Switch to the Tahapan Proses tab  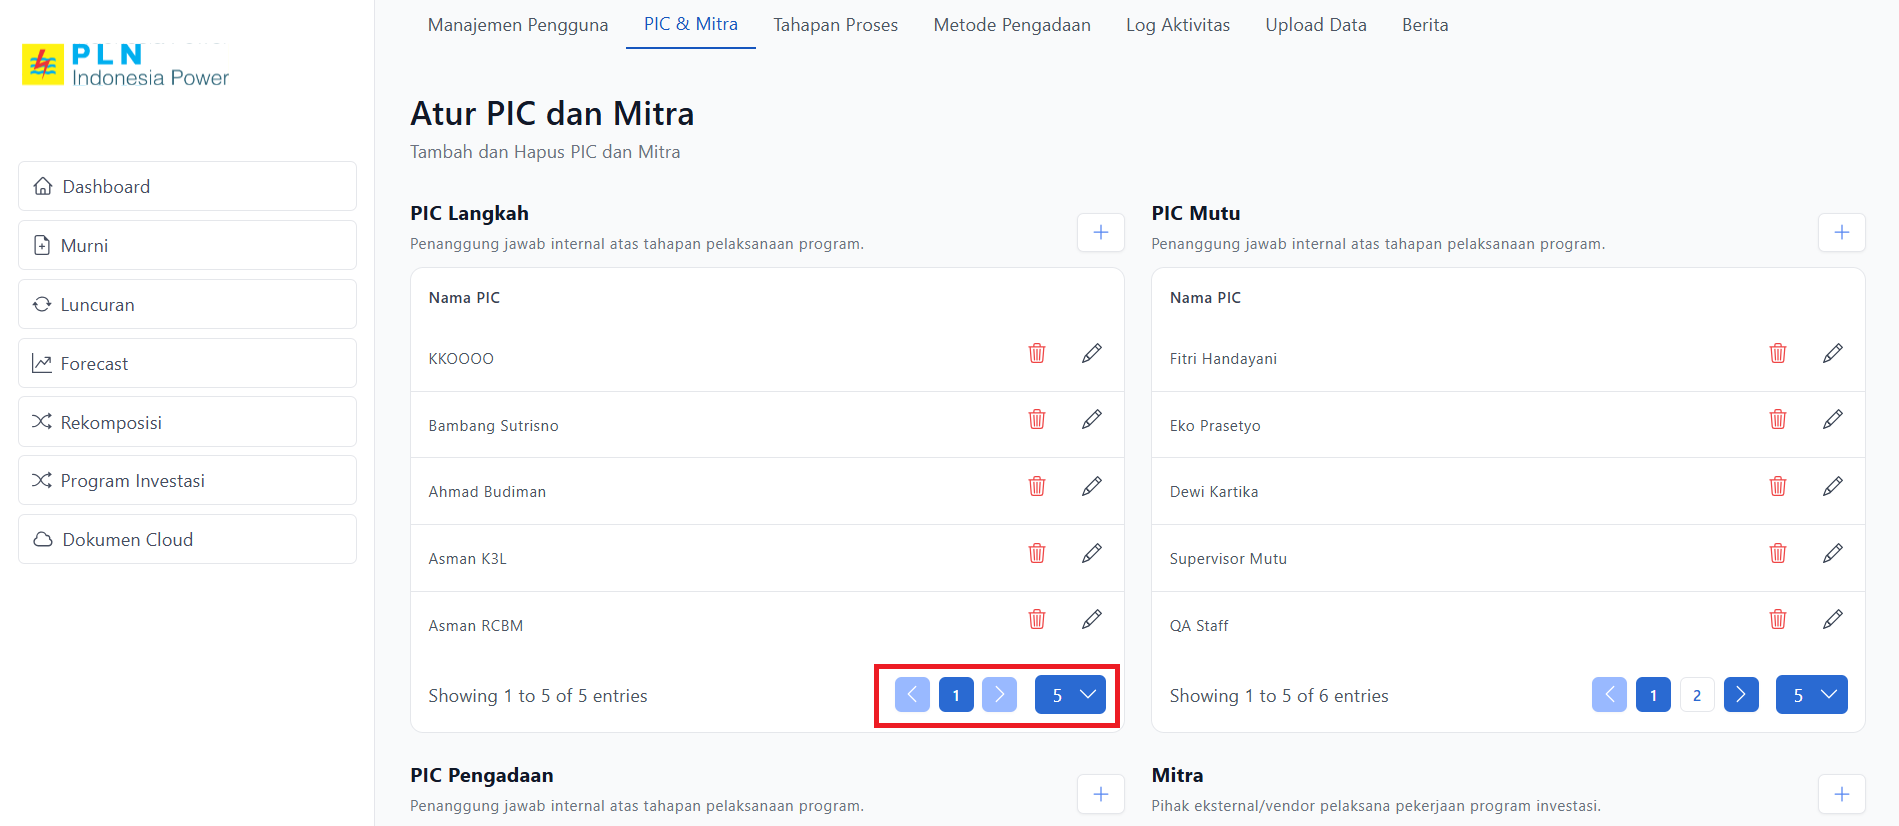point(835,25)
